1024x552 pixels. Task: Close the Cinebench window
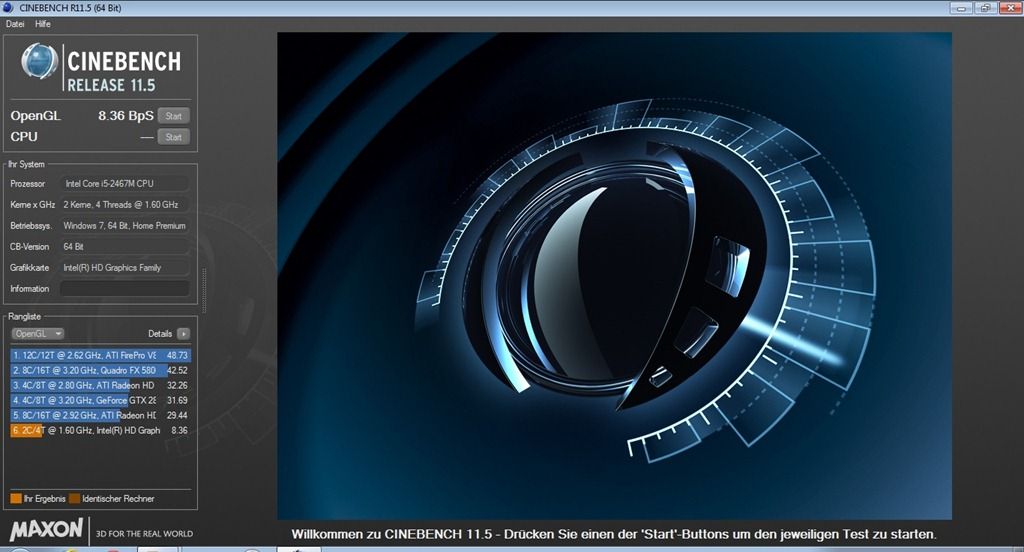click(1010, 8)
